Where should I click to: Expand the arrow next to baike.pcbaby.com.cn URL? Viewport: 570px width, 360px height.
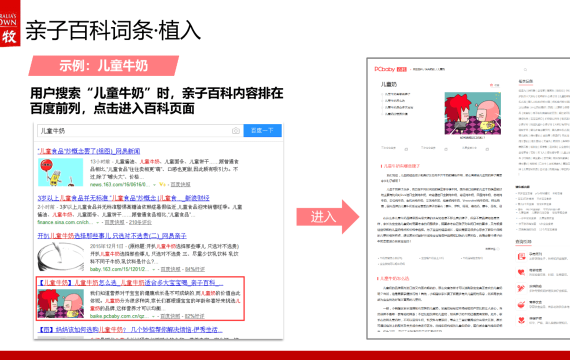(x=154, y=316)
